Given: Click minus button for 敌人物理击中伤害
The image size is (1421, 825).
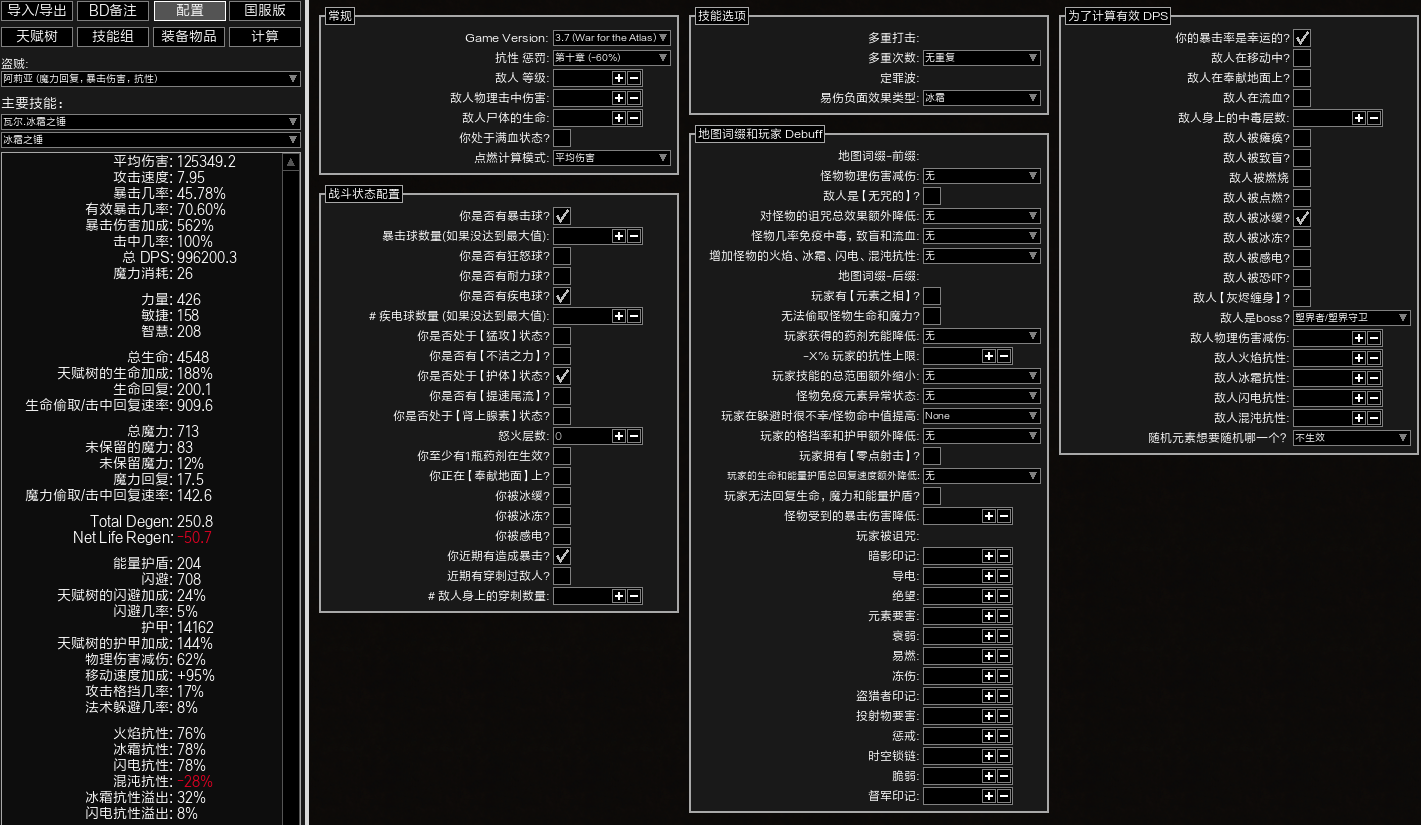Looking at the screenshot, I should point(634,98).
